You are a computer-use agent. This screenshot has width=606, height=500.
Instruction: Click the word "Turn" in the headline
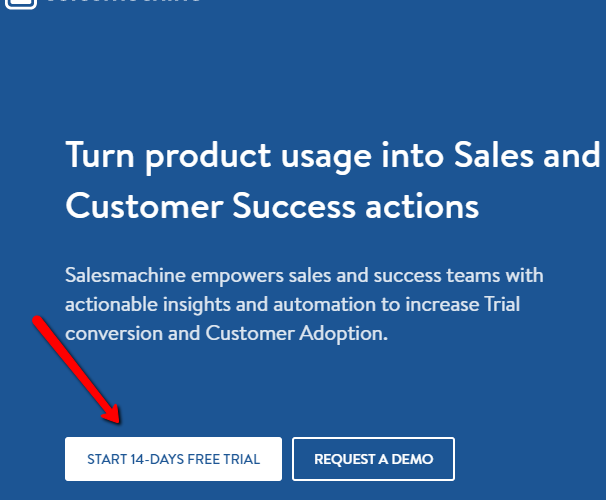(x=100, y=155)
